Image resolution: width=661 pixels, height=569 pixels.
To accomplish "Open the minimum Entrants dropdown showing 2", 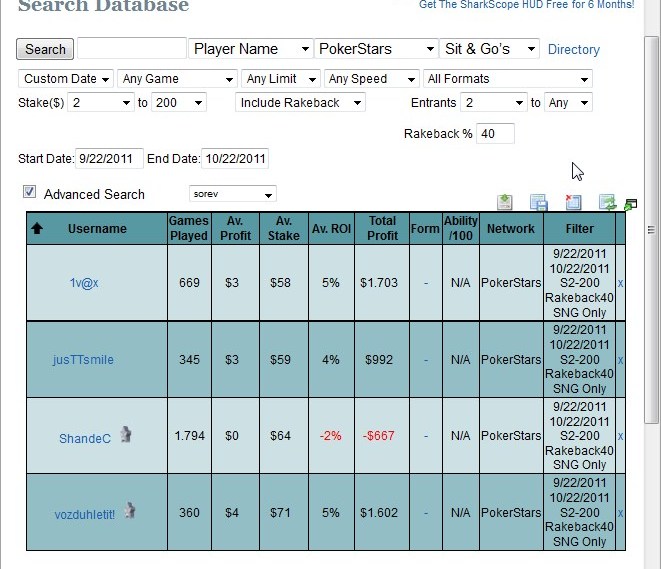I will pos(494,103).
